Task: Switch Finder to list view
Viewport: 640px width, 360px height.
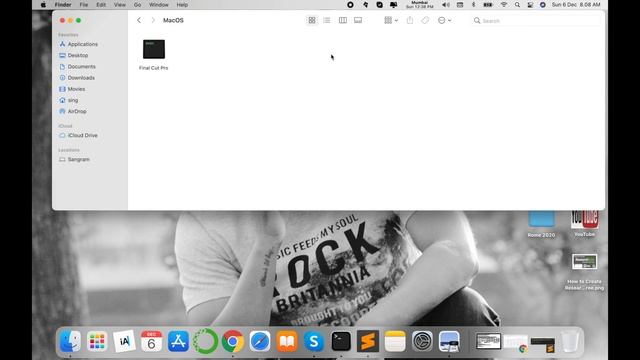Action: (x=327, y=20)
